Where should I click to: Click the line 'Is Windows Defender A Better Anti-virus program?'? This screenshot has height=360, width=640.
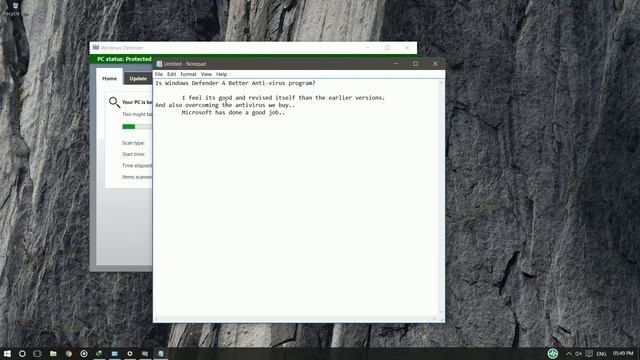tap(235, 83)
